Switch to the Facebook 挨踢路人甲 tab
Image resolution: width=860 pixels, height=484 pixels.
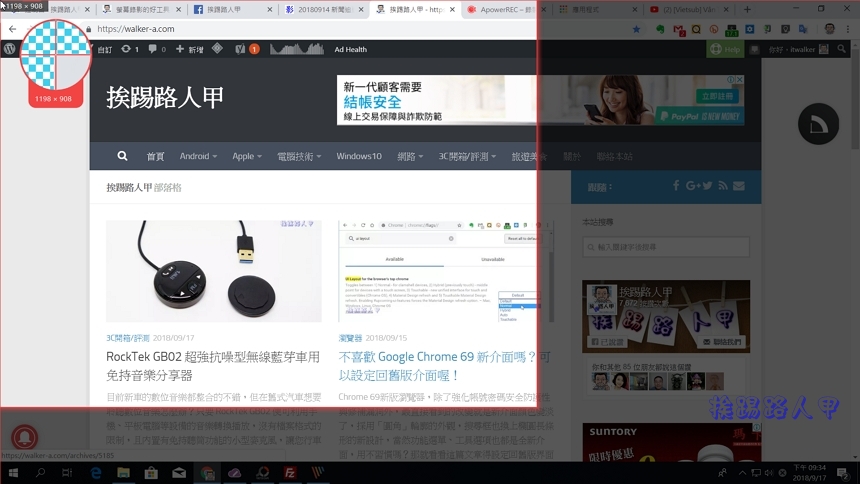(233, 9)
